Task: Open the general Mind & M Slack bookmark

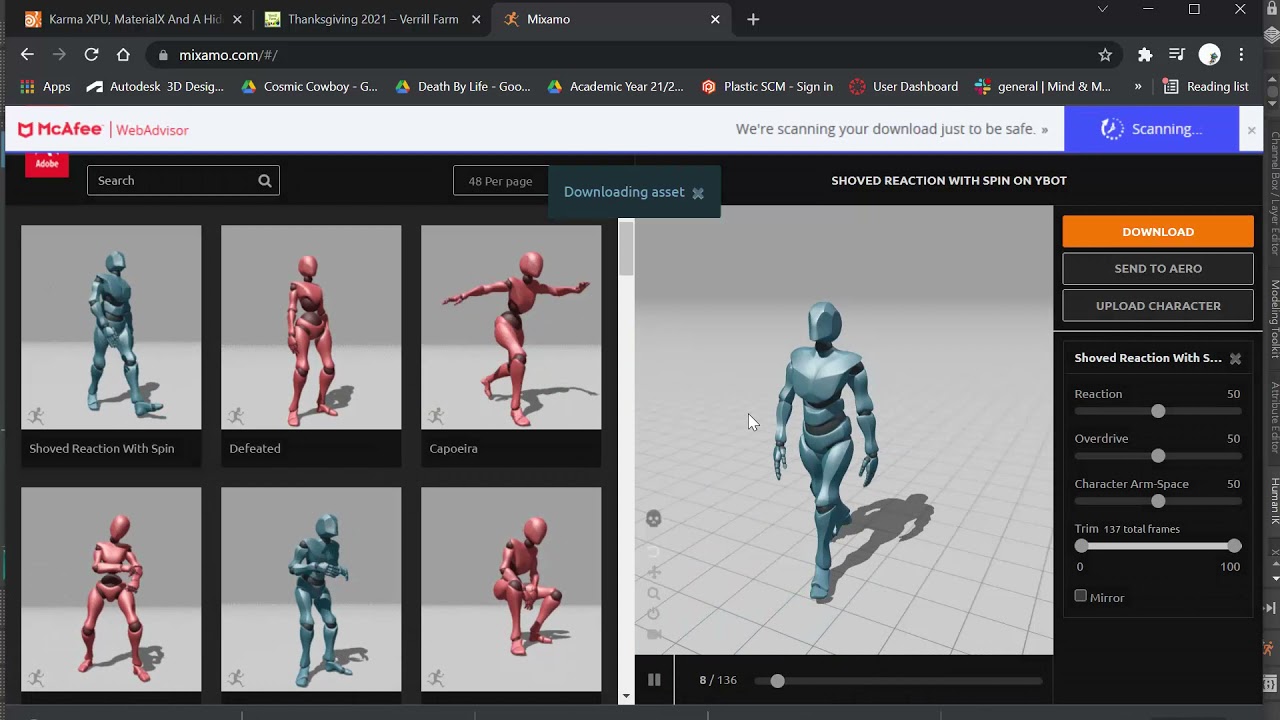Action: [x=1042, y=87]
